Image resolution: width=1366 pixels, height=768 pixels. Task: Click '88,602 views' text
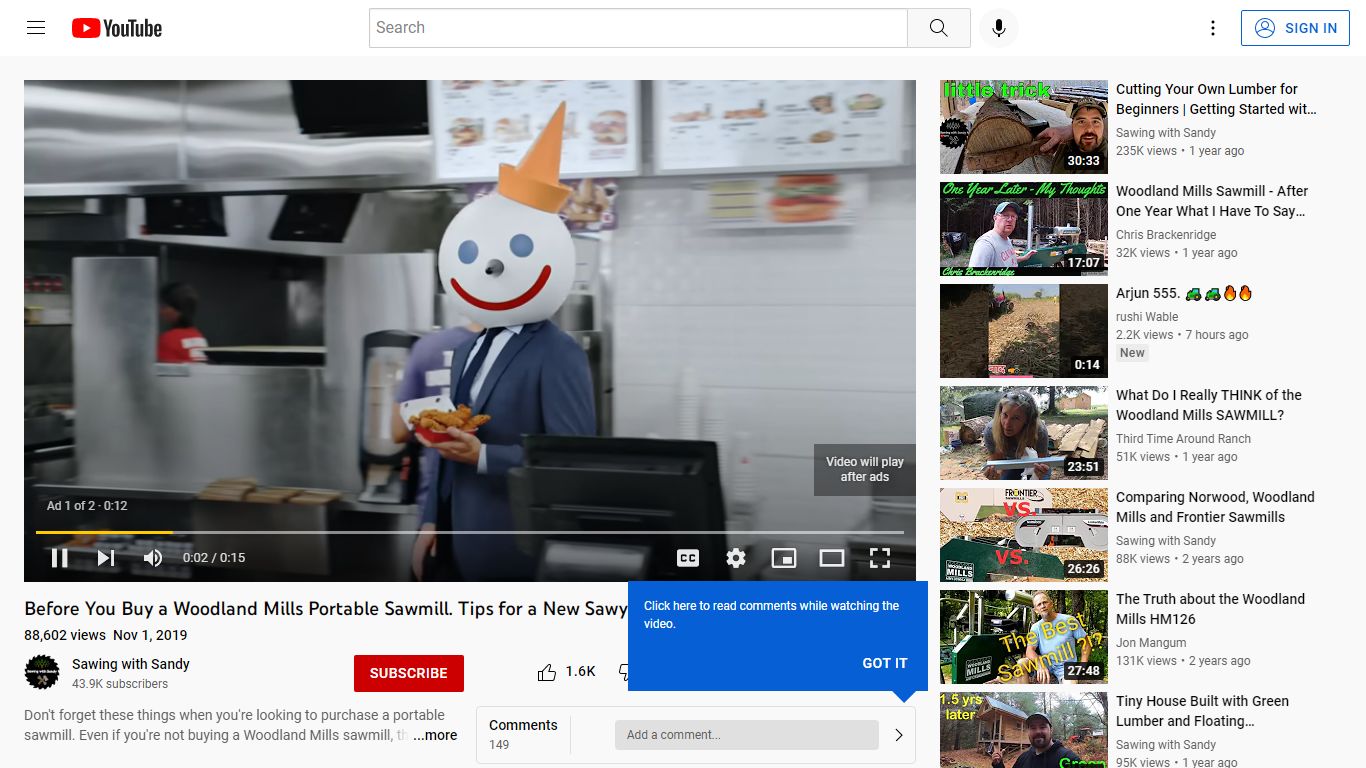click(65, 635)
